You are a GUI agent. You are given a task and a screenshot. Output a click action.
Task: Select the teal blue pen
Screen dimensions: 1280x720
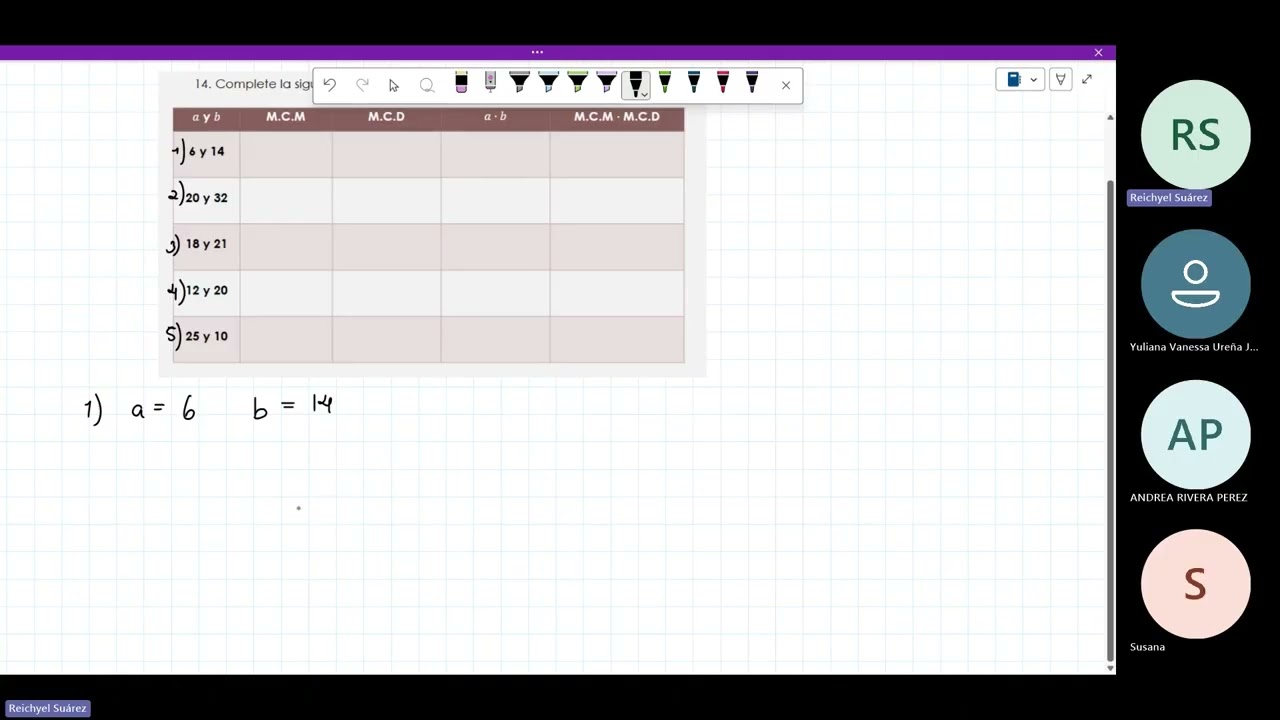694,83
